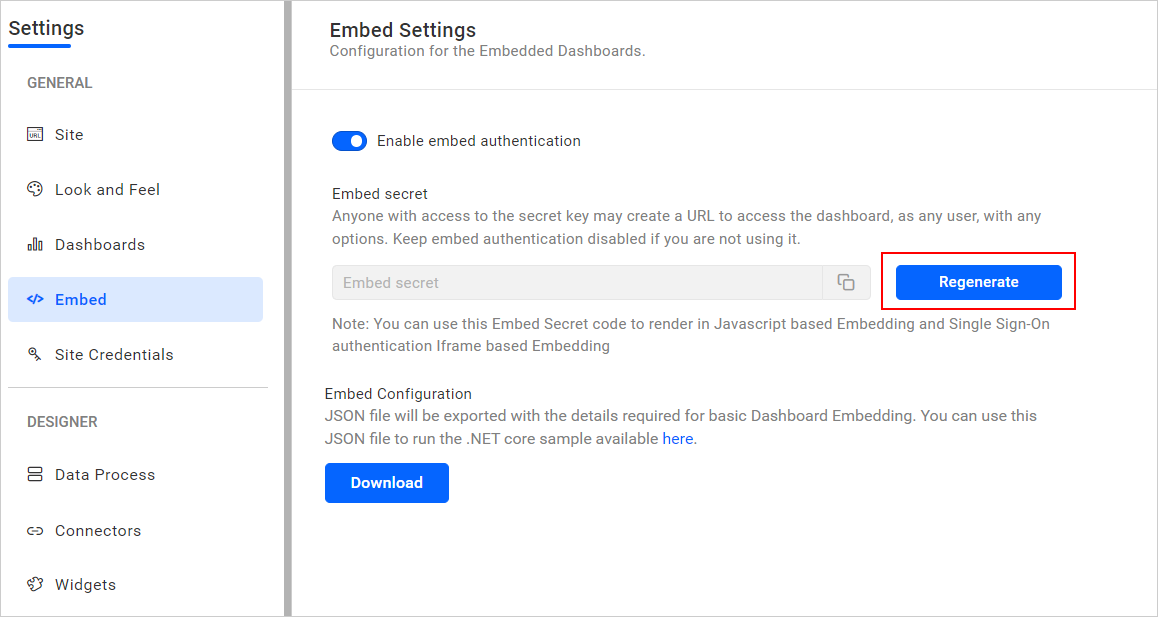Click the Site URL icon in sidebar

[x=35, y=135]
